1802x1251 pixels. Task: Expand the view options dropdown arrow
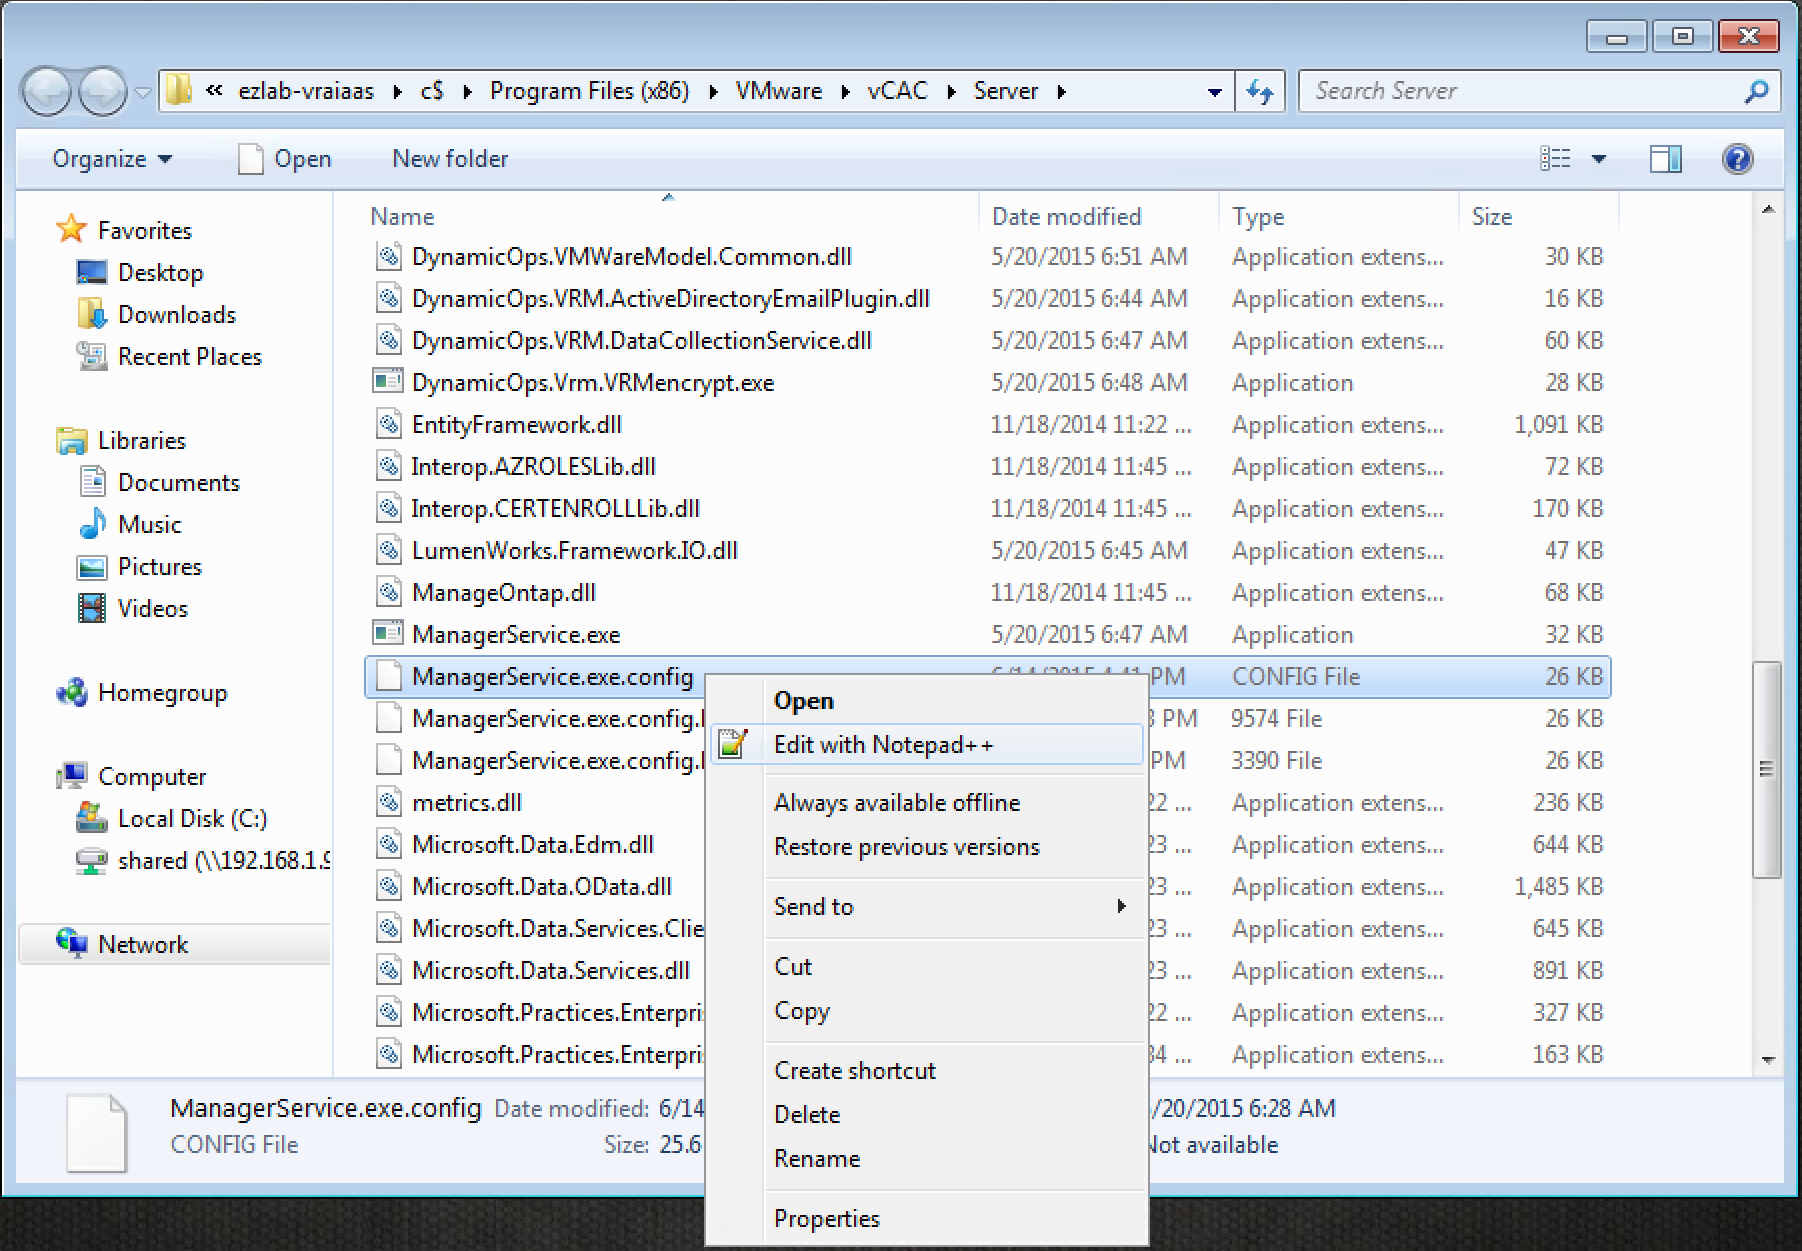(x=1598, y=159)
